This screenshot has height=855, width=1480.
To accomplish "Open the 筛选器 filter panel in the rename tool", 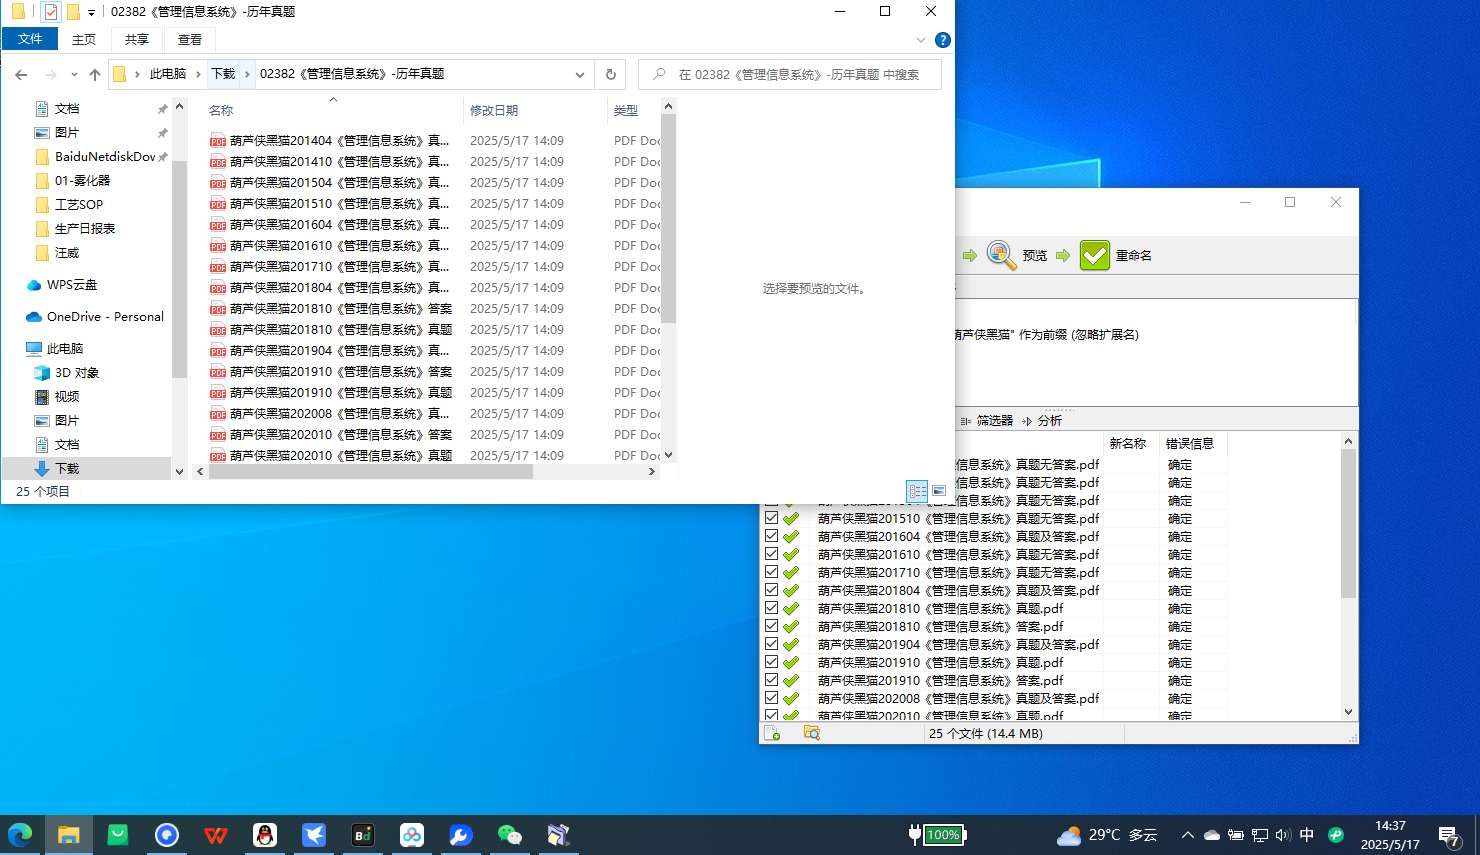I will tap(987, 420).
